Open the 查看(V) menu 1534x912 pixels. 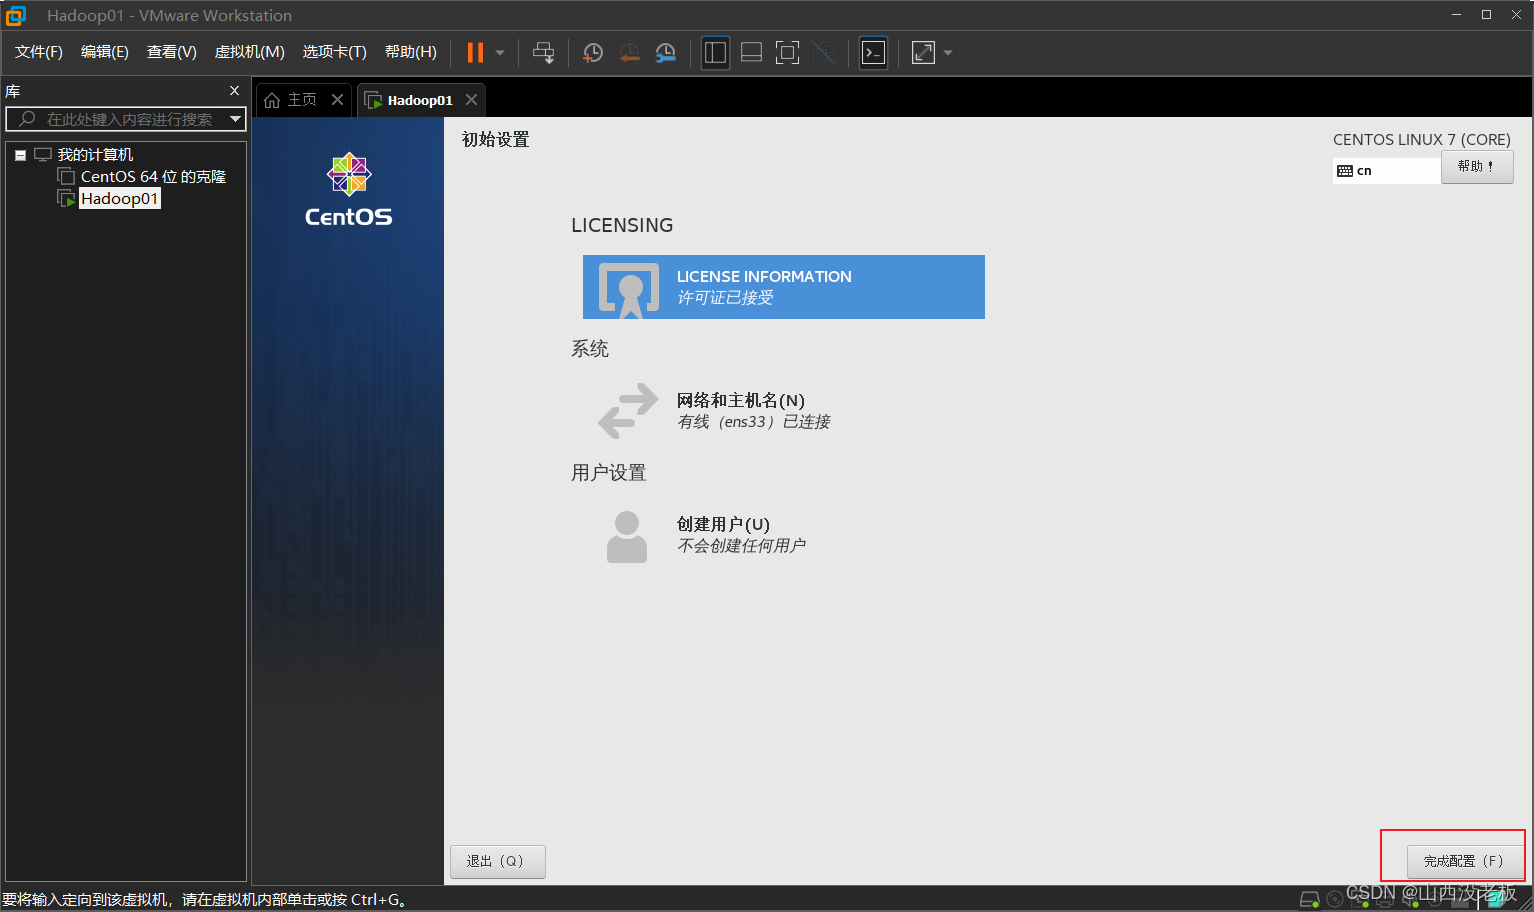pos(172,52)
